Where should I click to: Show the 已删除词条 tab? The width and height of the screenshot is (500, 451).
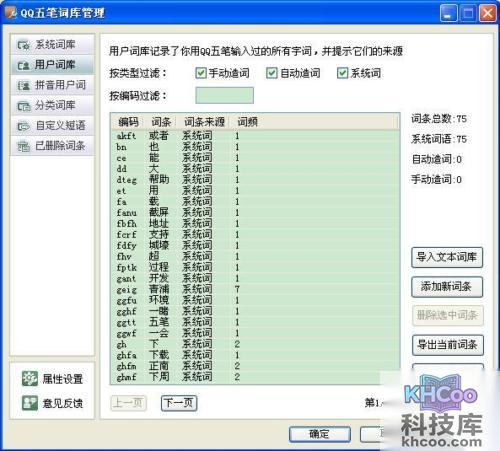[x=52, y=146]
